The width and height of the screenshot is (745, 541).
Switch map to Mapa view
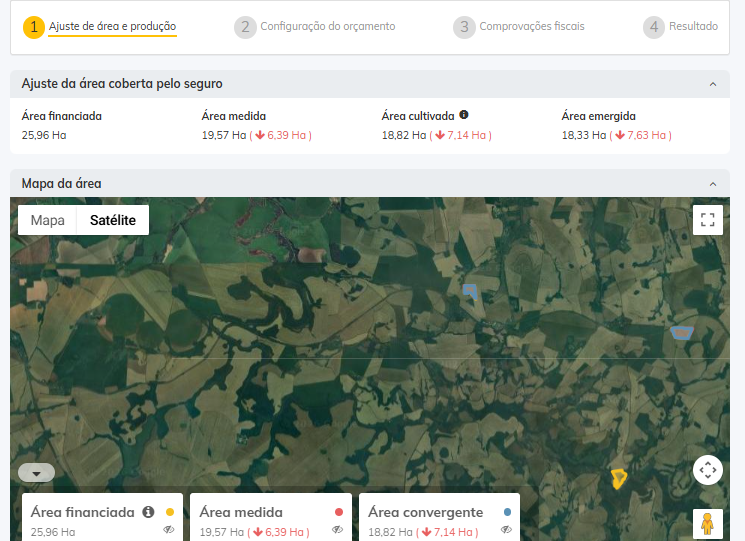click(x=47, y=220)
